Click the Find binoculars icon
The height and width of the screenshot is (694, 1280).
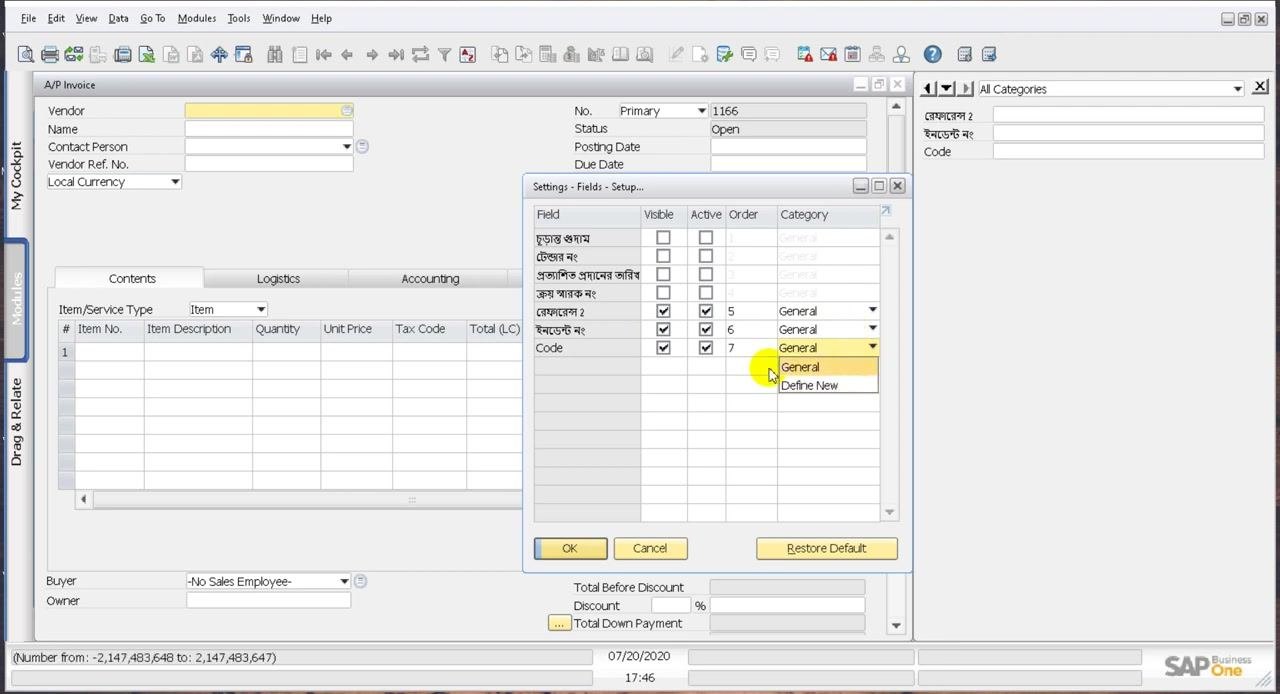275,55
